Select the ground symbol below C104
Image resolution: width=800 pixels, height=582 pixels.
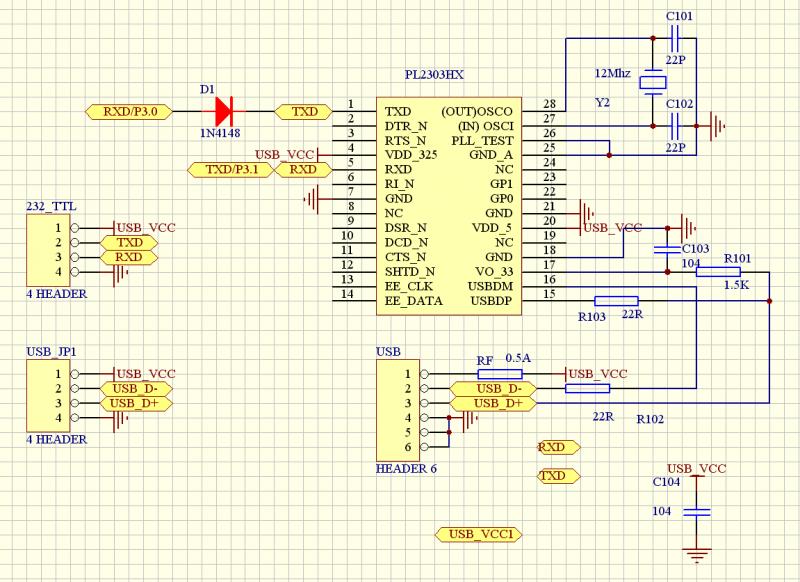(x=696, y=554)
